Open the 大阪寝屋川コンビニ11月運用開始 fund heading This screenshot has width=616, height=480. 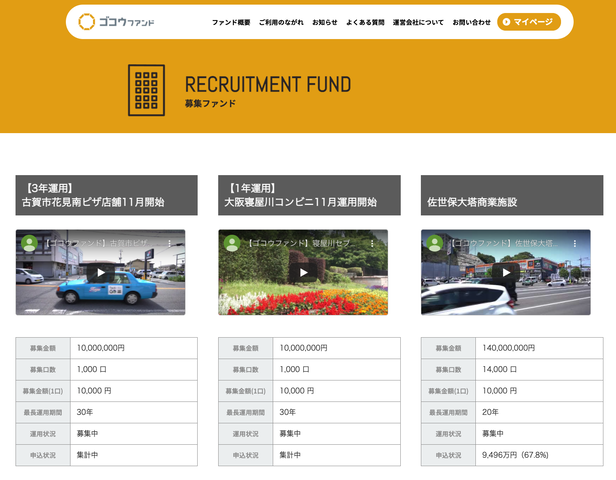point(309,195)
